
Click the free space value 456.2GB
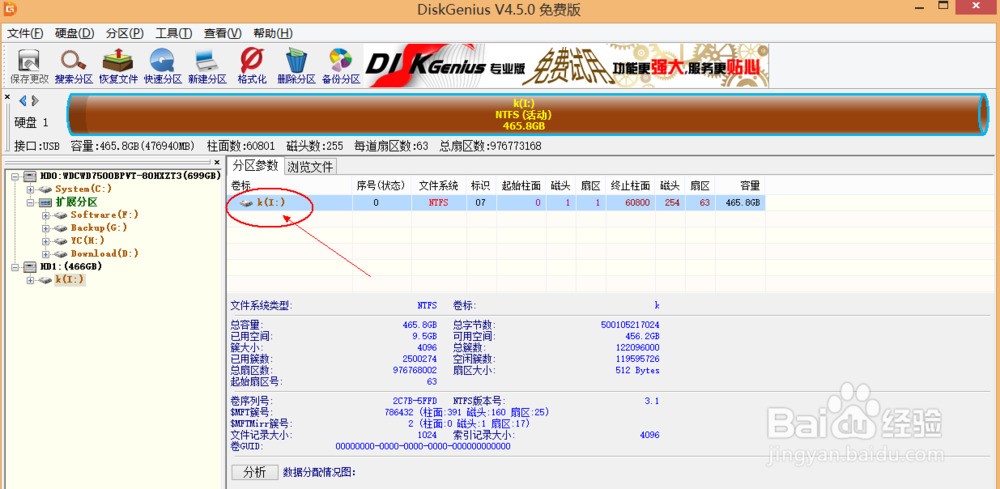(642, 336)
